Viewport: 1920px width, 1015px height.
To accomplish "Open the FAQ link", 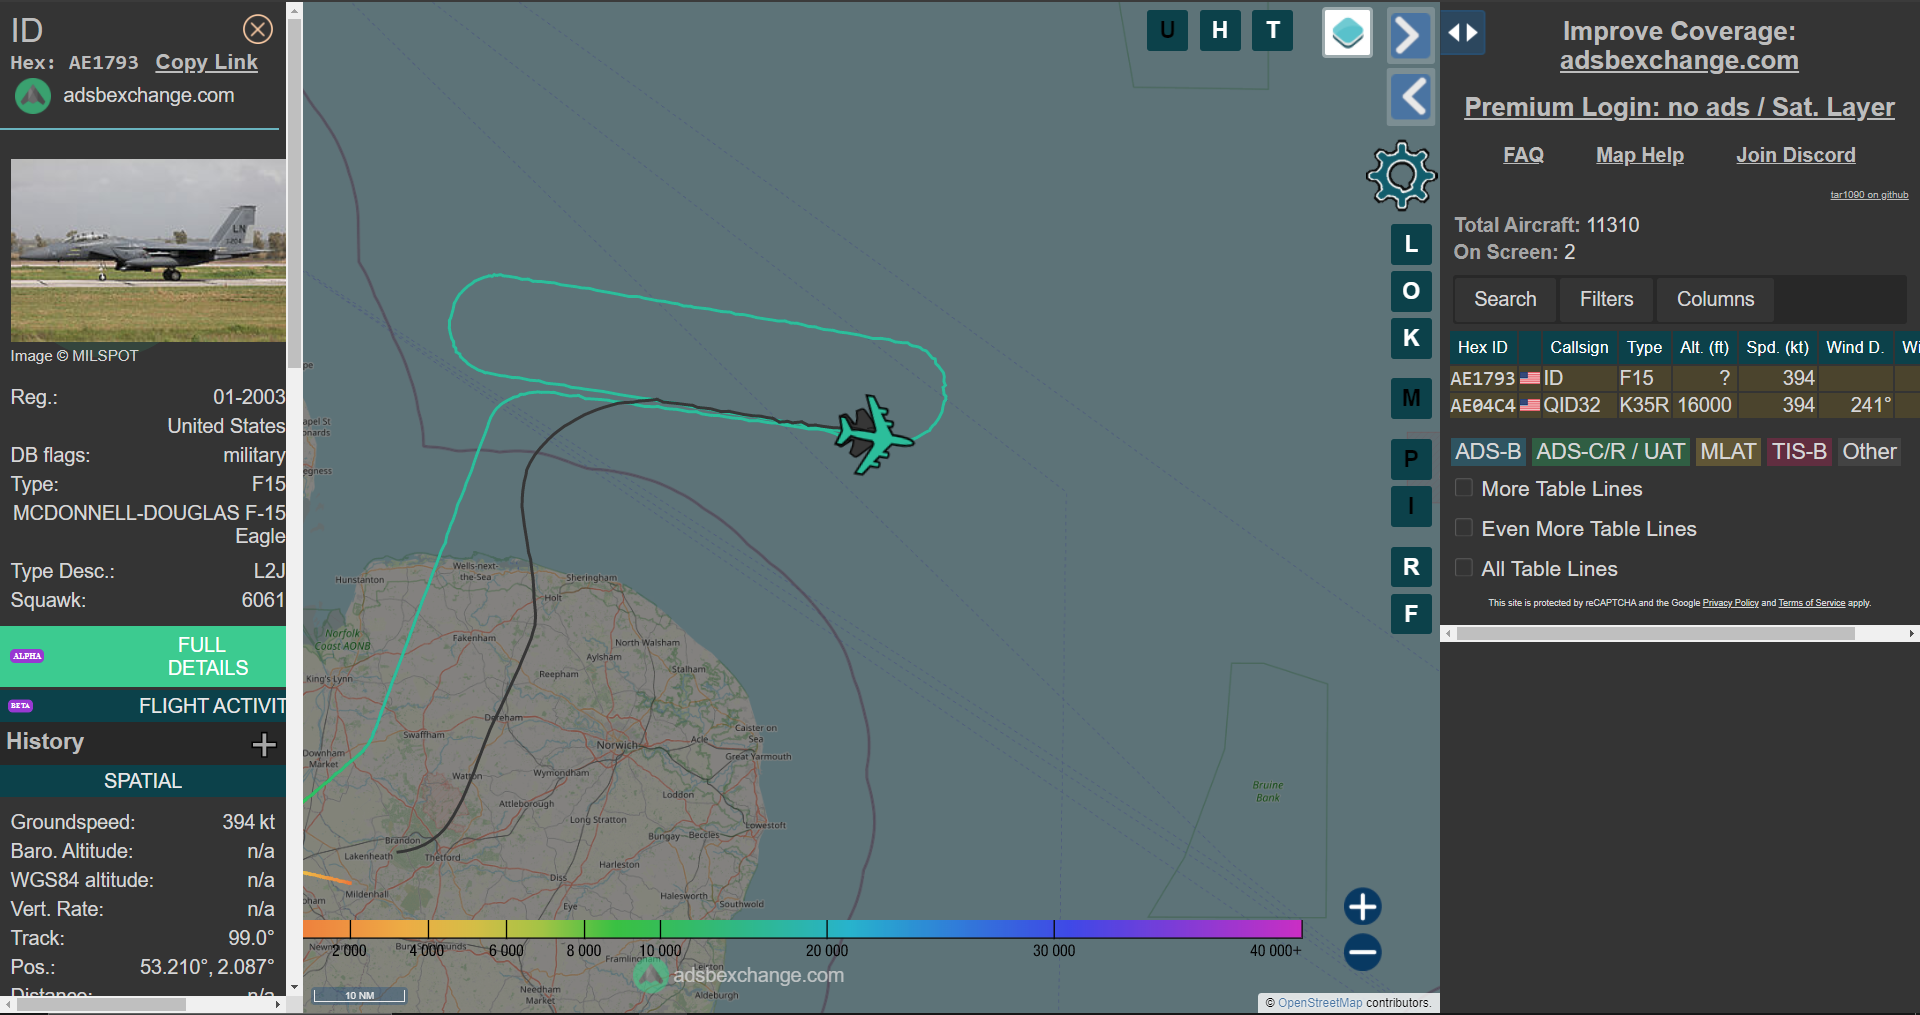I will (x=1523, y=155).
